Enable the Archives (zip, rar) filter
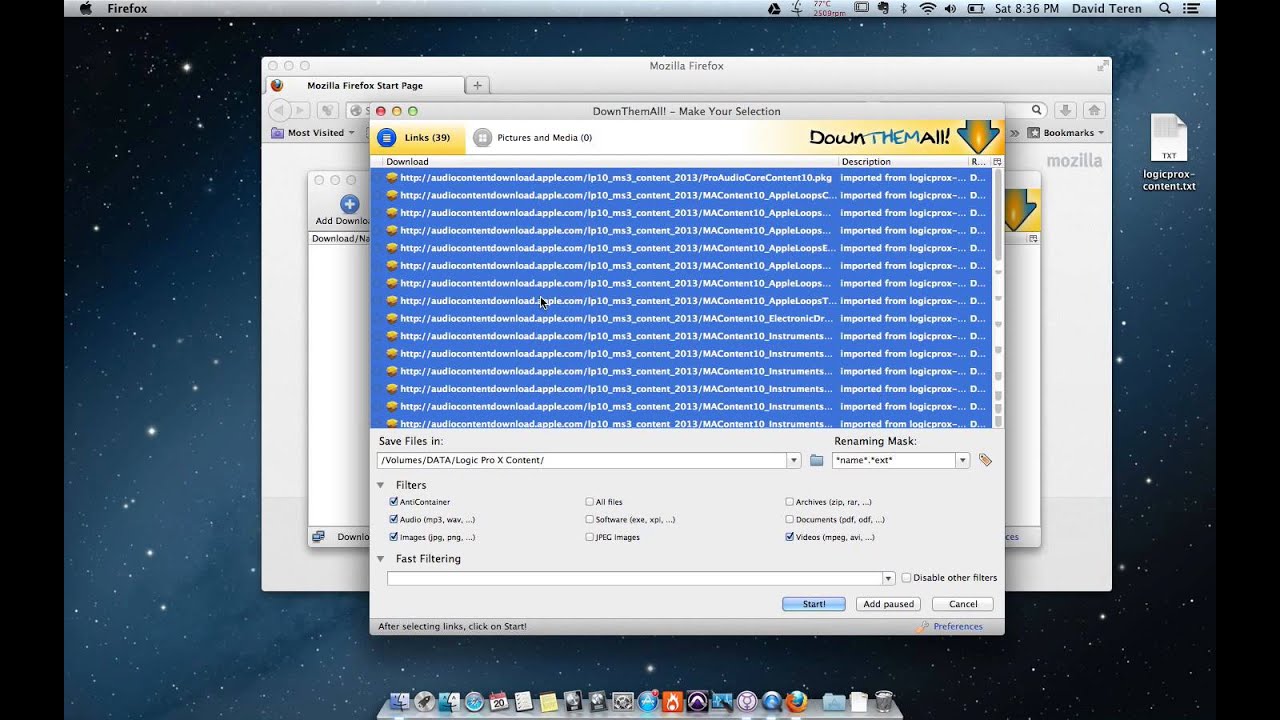The width and height of the screenshot is (1280, 720). pyautogui.click(x=790, y=502)
